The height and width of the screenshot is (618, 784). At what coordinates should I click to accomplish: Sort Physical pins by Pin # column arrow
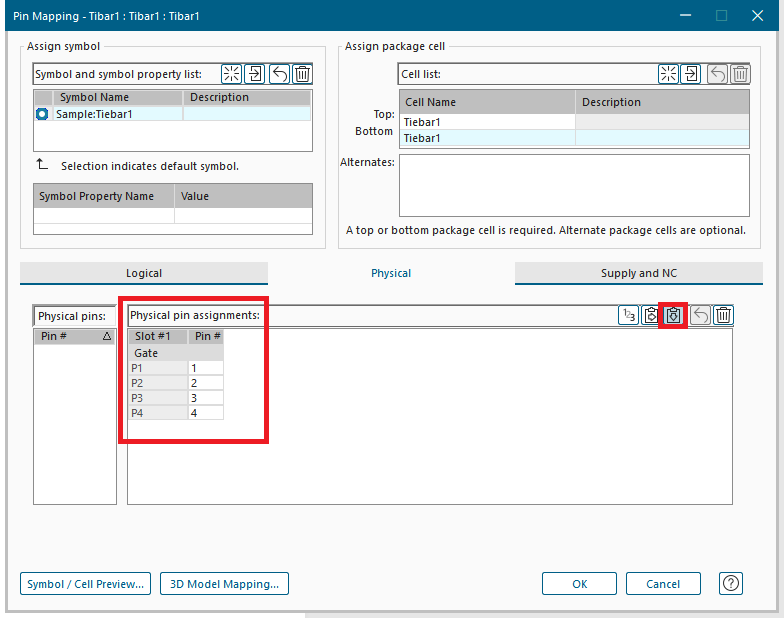pyautogui.click(x=106, y=336)
